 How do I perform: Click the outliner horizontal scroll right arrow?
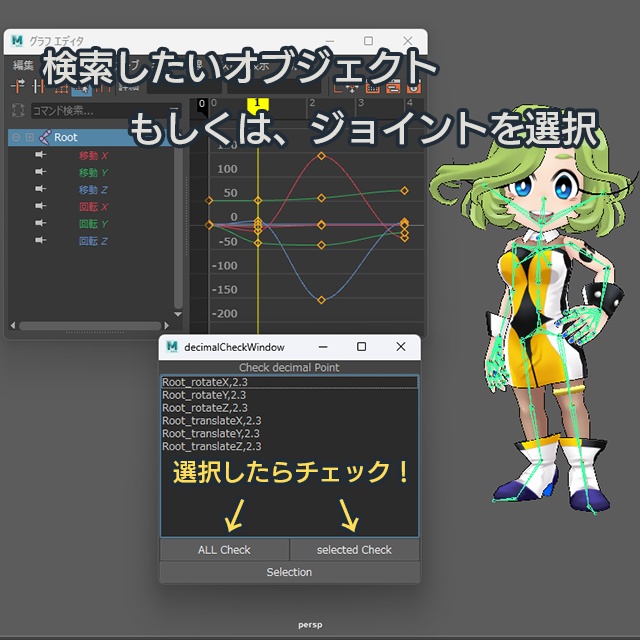(x=166, y=325)
